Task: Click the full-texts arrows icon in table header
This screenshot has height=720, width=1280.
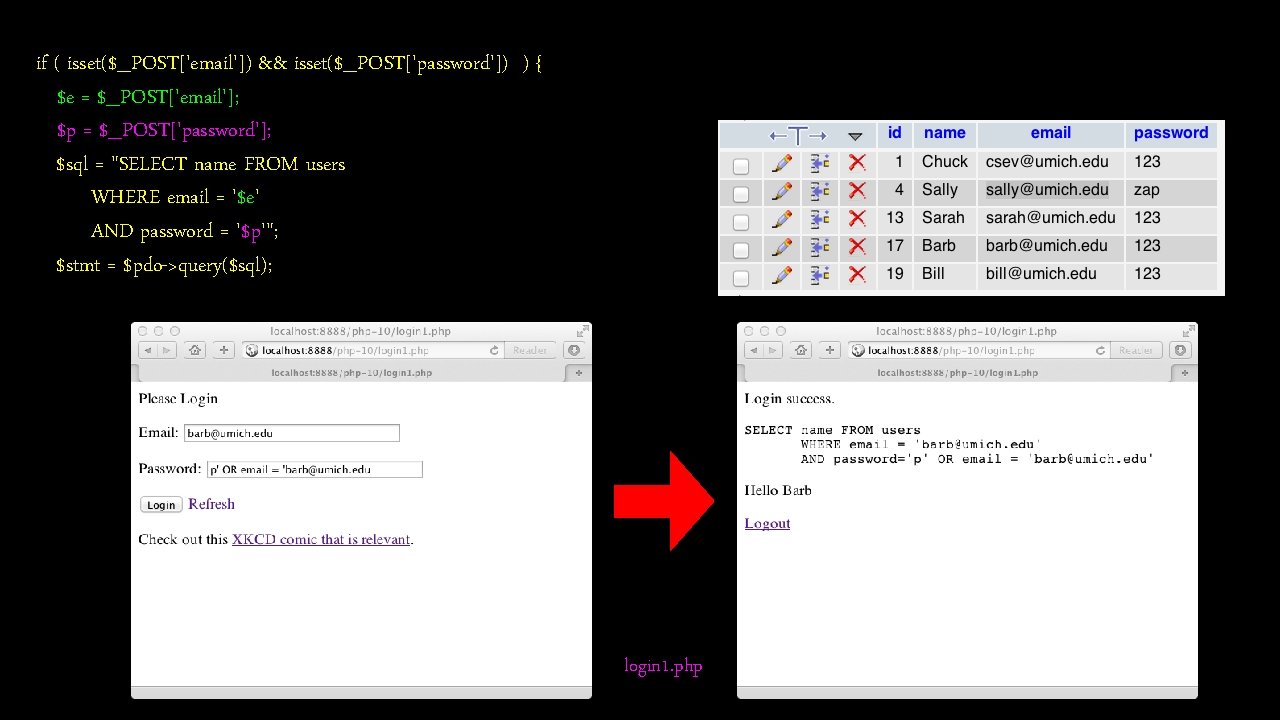Action: point(798,135)
